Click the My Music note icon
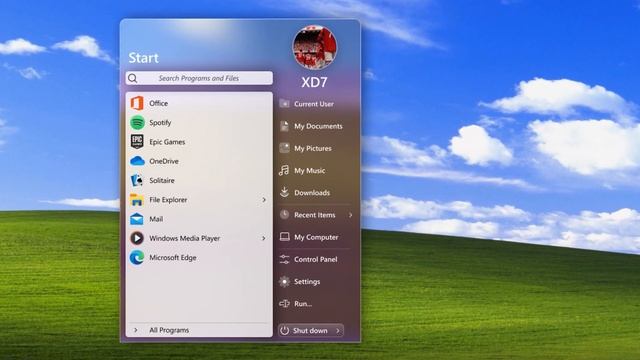640x360 pixels. 284,170
